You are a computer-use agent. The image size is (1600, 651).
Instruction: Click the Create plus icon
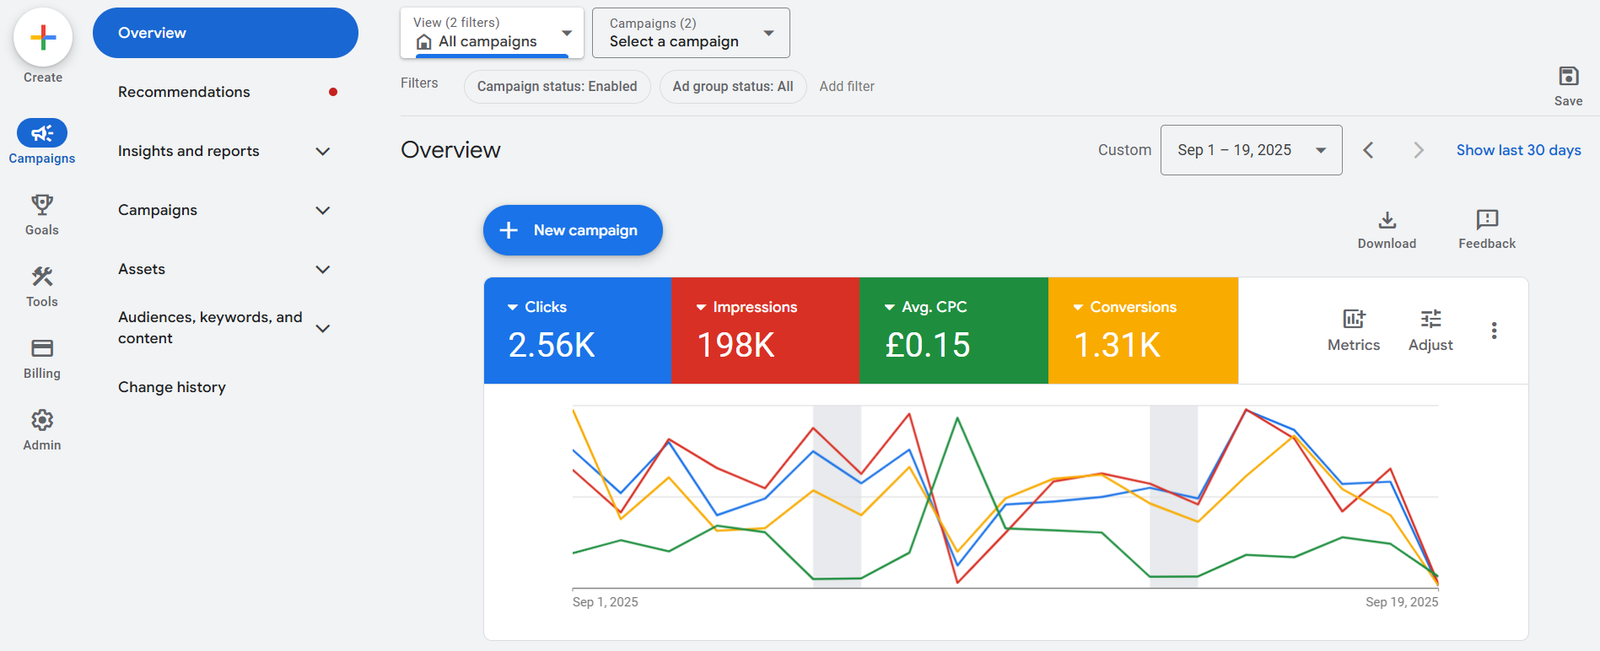[x=43, y=38]
